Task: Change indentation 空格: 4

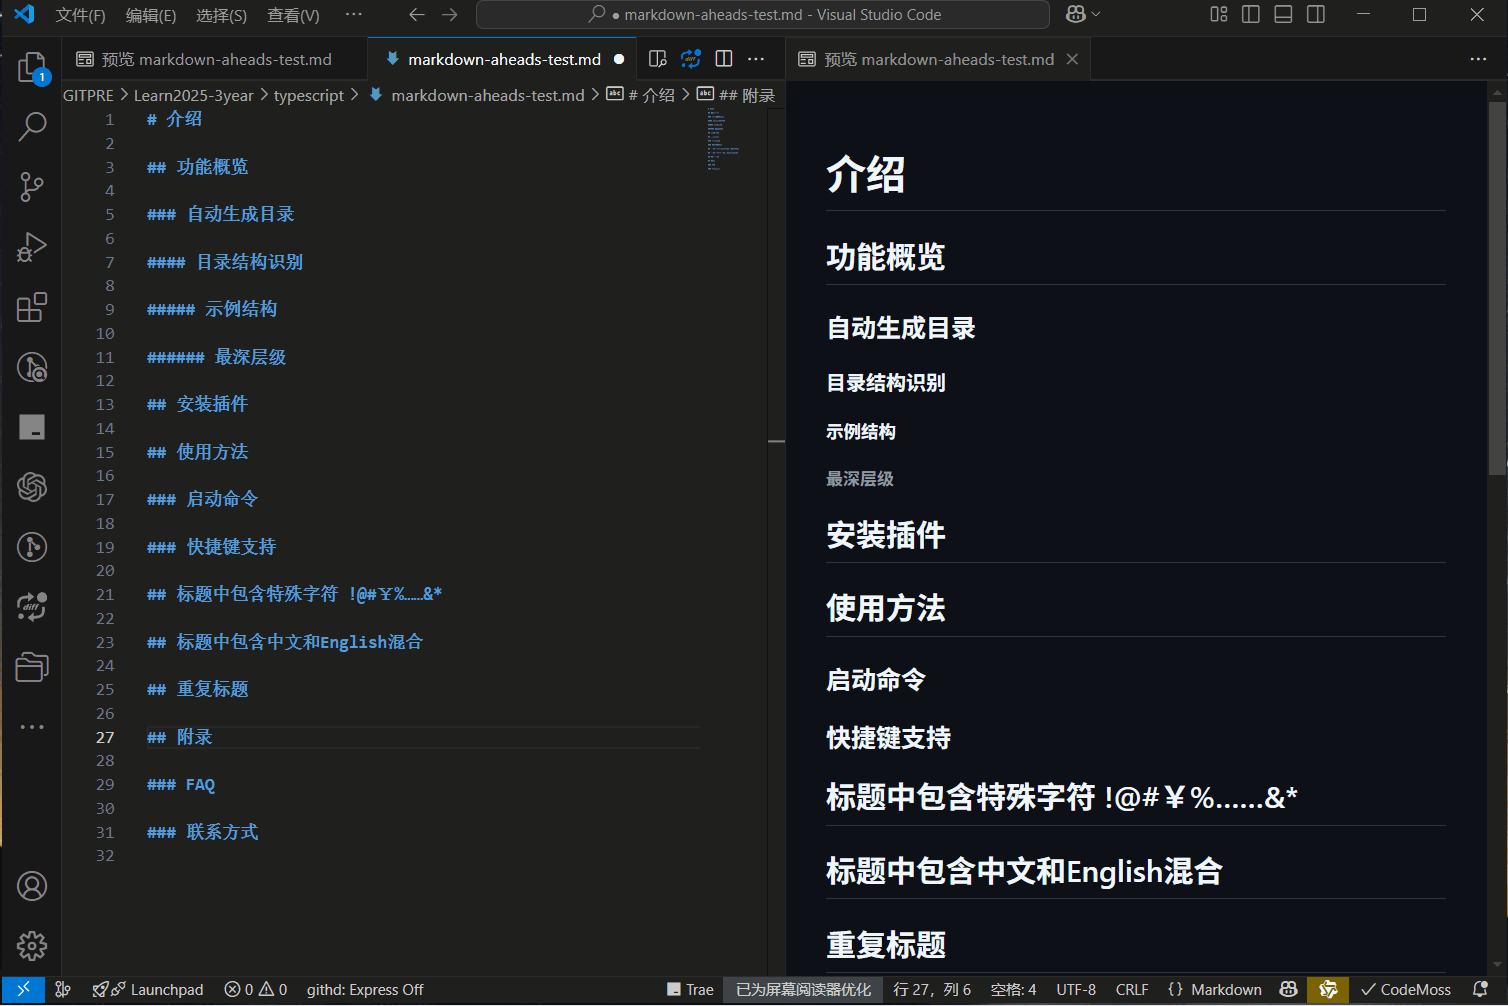Action: pyautogui.click(x=1013, y=989)
